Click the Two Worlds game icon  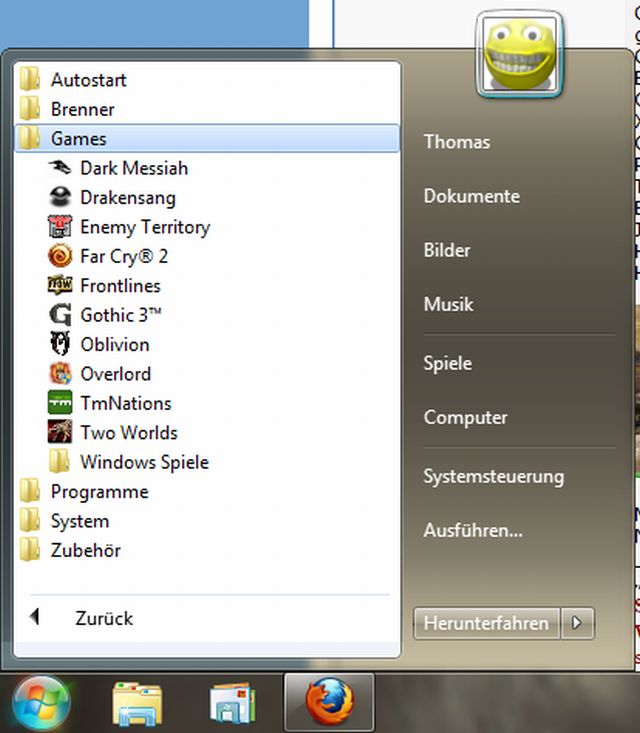pyautogui.click(x=60, y=432)
